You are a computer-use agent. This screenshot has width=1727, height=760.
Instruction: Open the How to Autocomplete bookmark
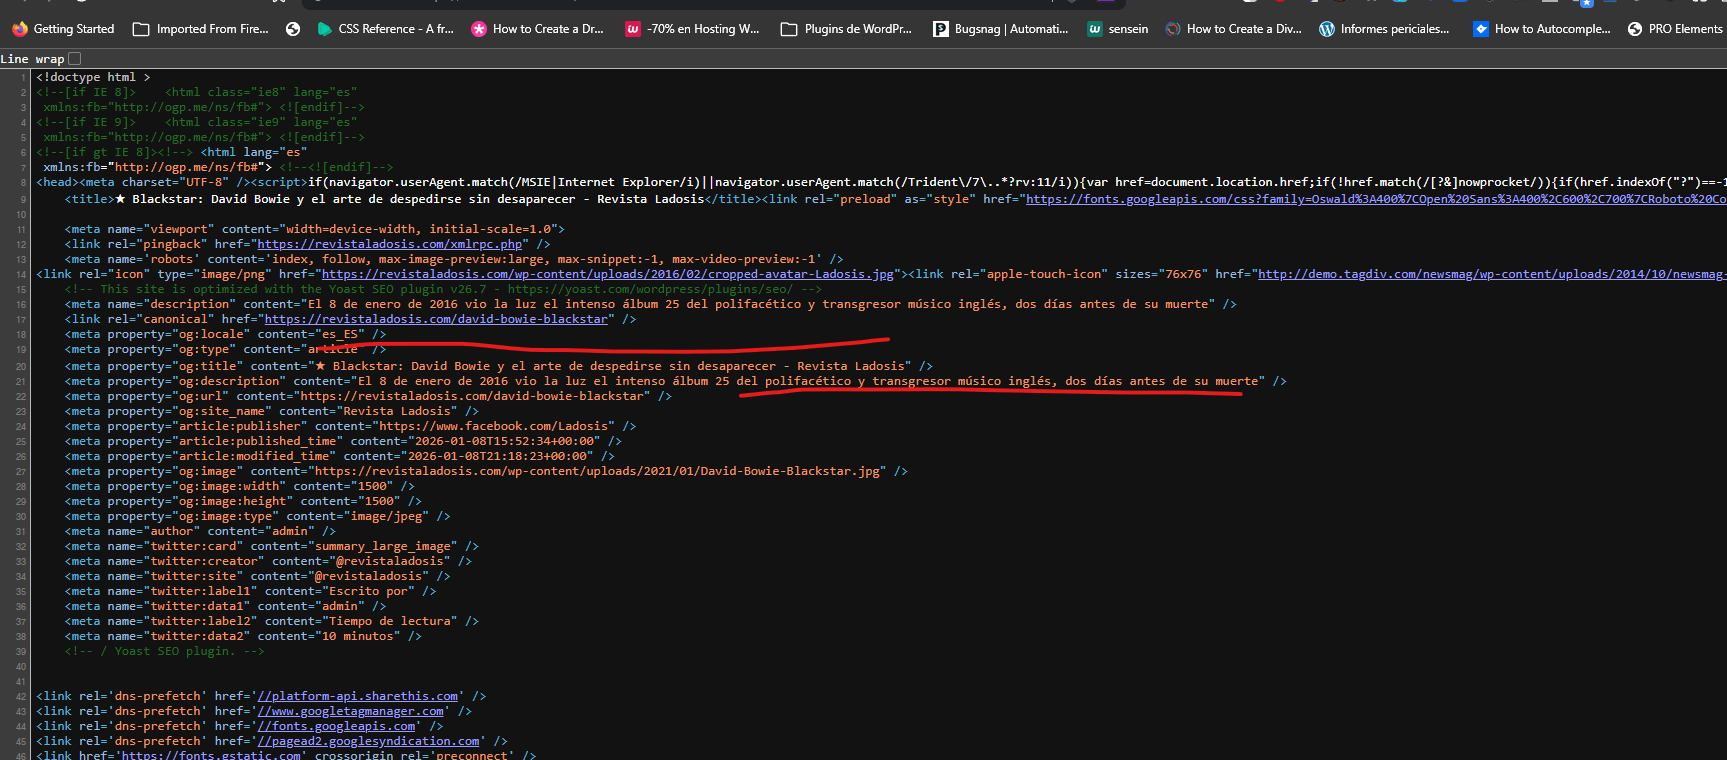pyautogui.click(x=1541, y=29)
